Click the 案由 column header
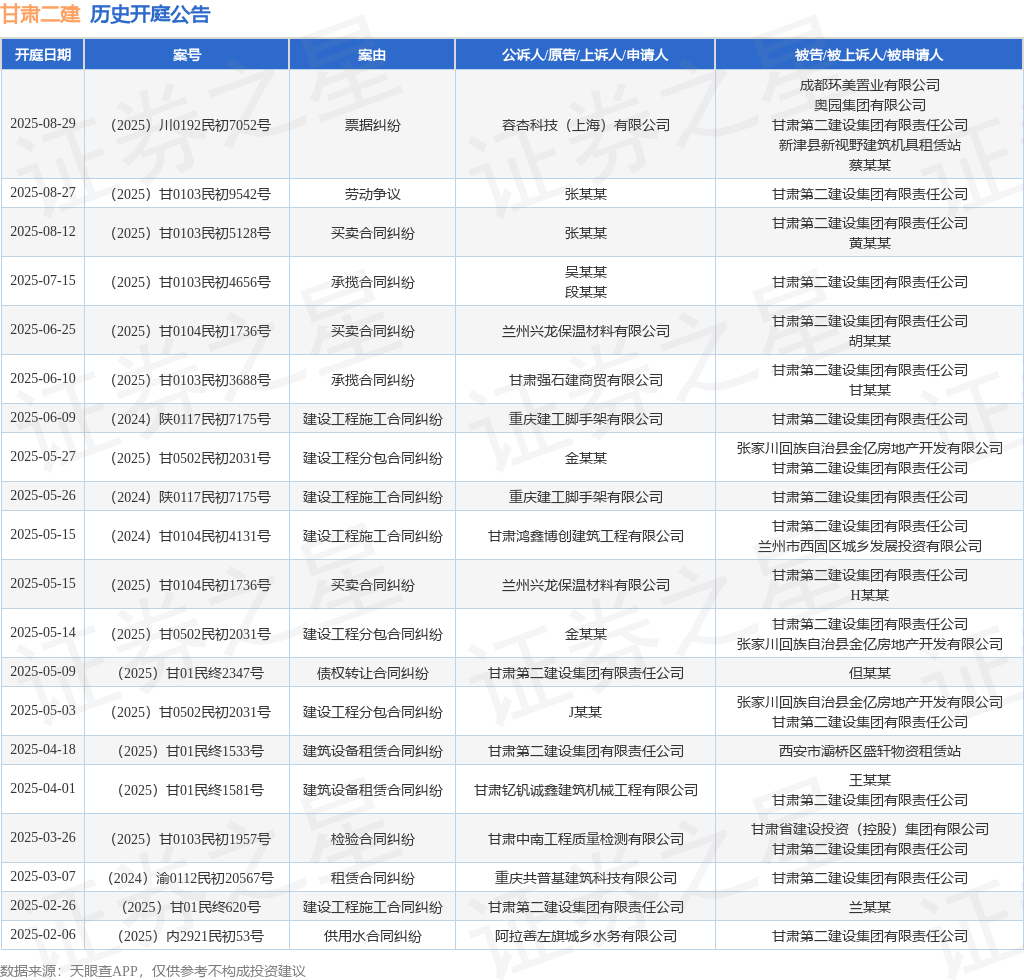The height and width of the screenshot is (980, 1024). tap(372, 55)
